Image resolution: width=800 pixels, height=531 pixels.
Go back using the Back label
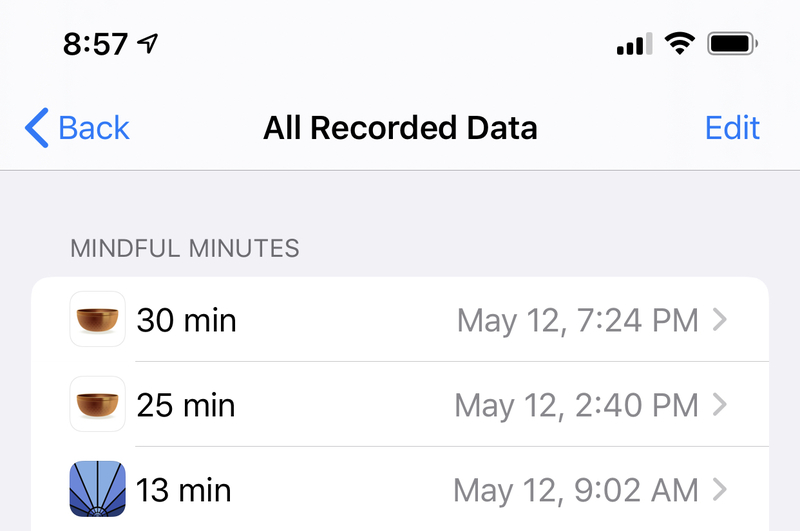pyautogui.click(x=94, y=128)
